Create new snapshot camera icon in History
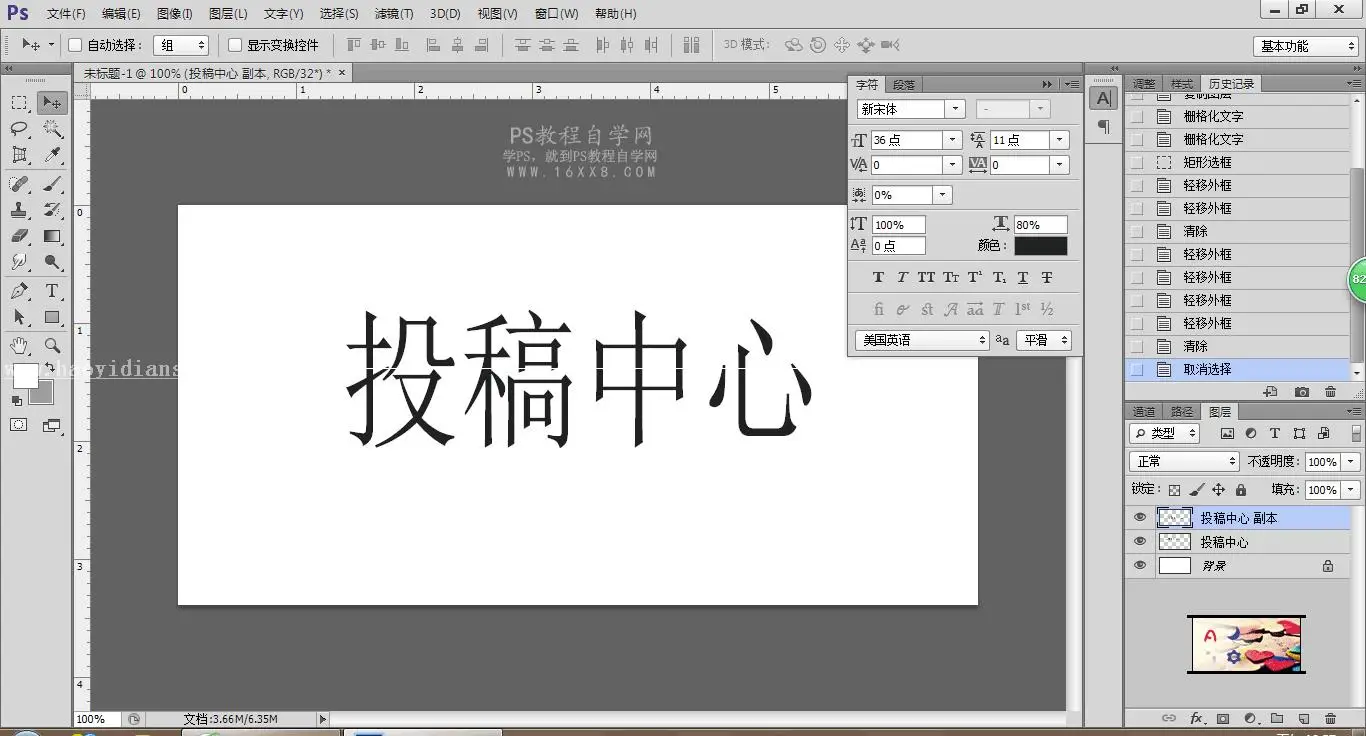Screen dimensions: 1366x736 pyautogui.click(x=1301, y=392)
